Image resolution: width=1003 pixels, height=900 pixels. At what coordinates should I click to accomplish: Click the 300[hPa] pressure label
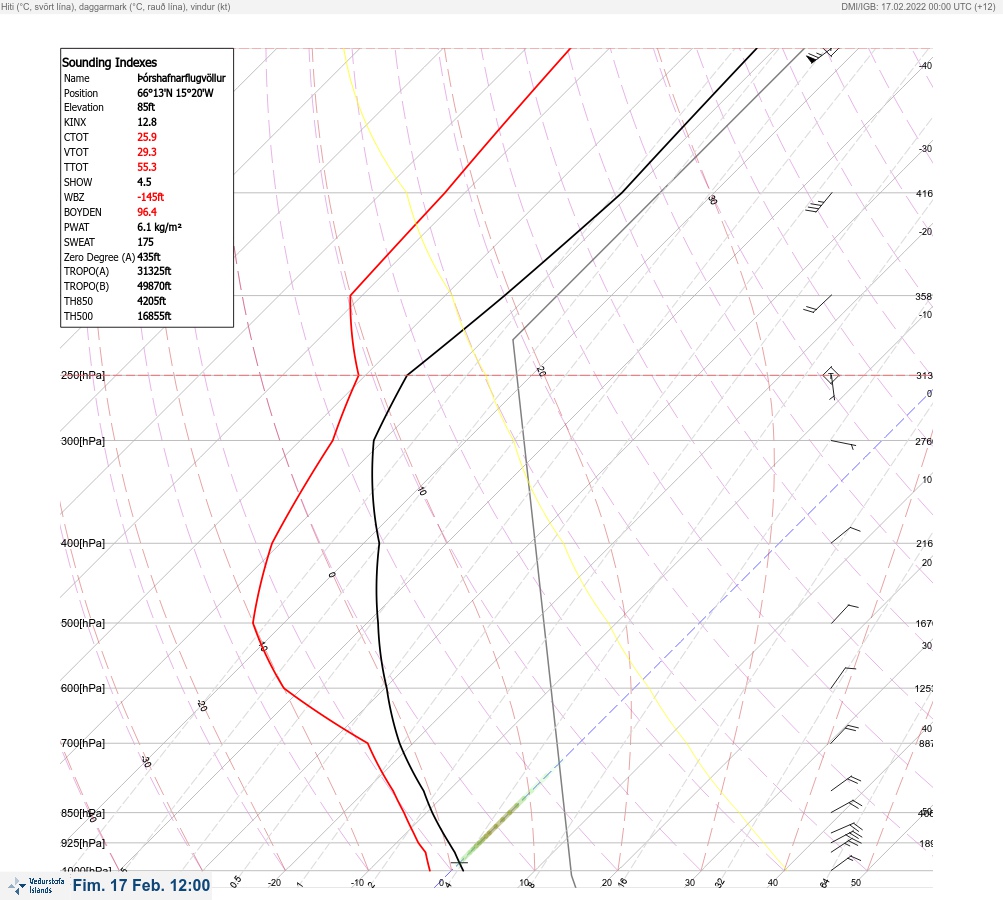[83, 441]
